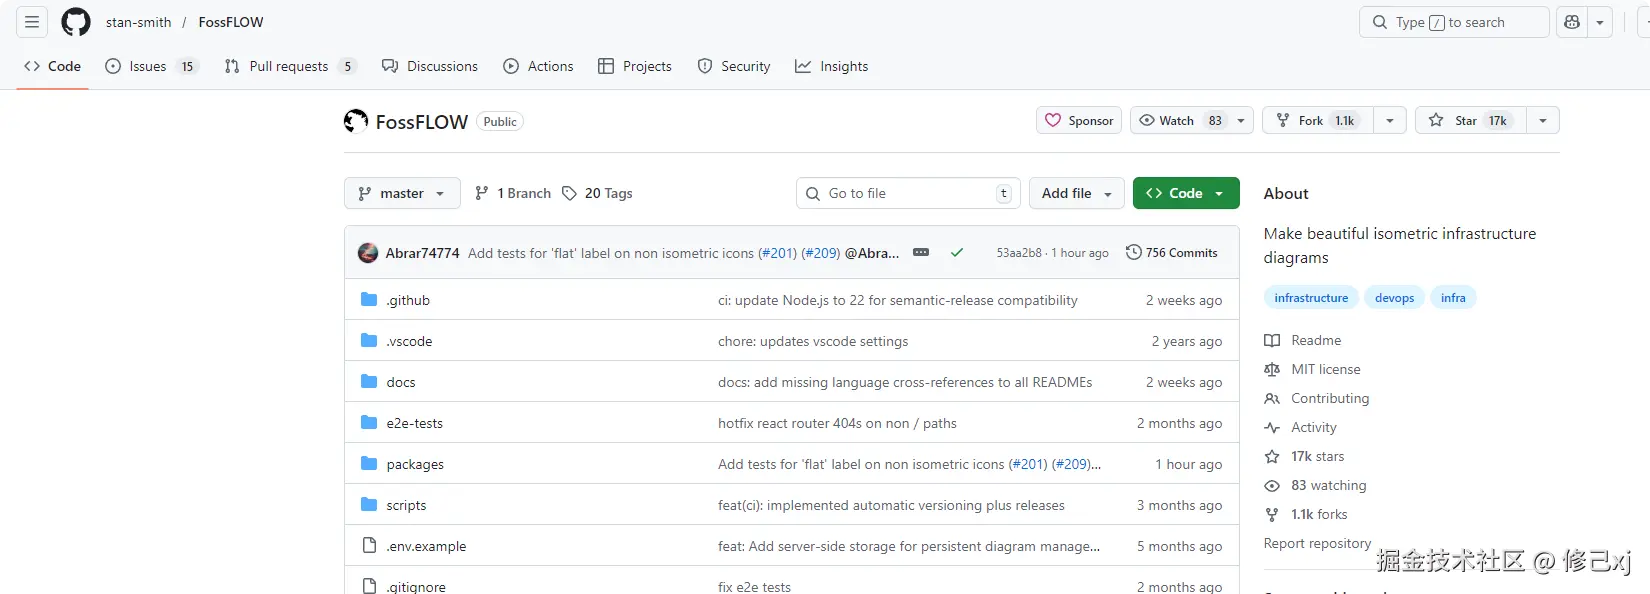1650x594 pixels.
Task: Focus the Go to file field
Action: click(905, 193)
